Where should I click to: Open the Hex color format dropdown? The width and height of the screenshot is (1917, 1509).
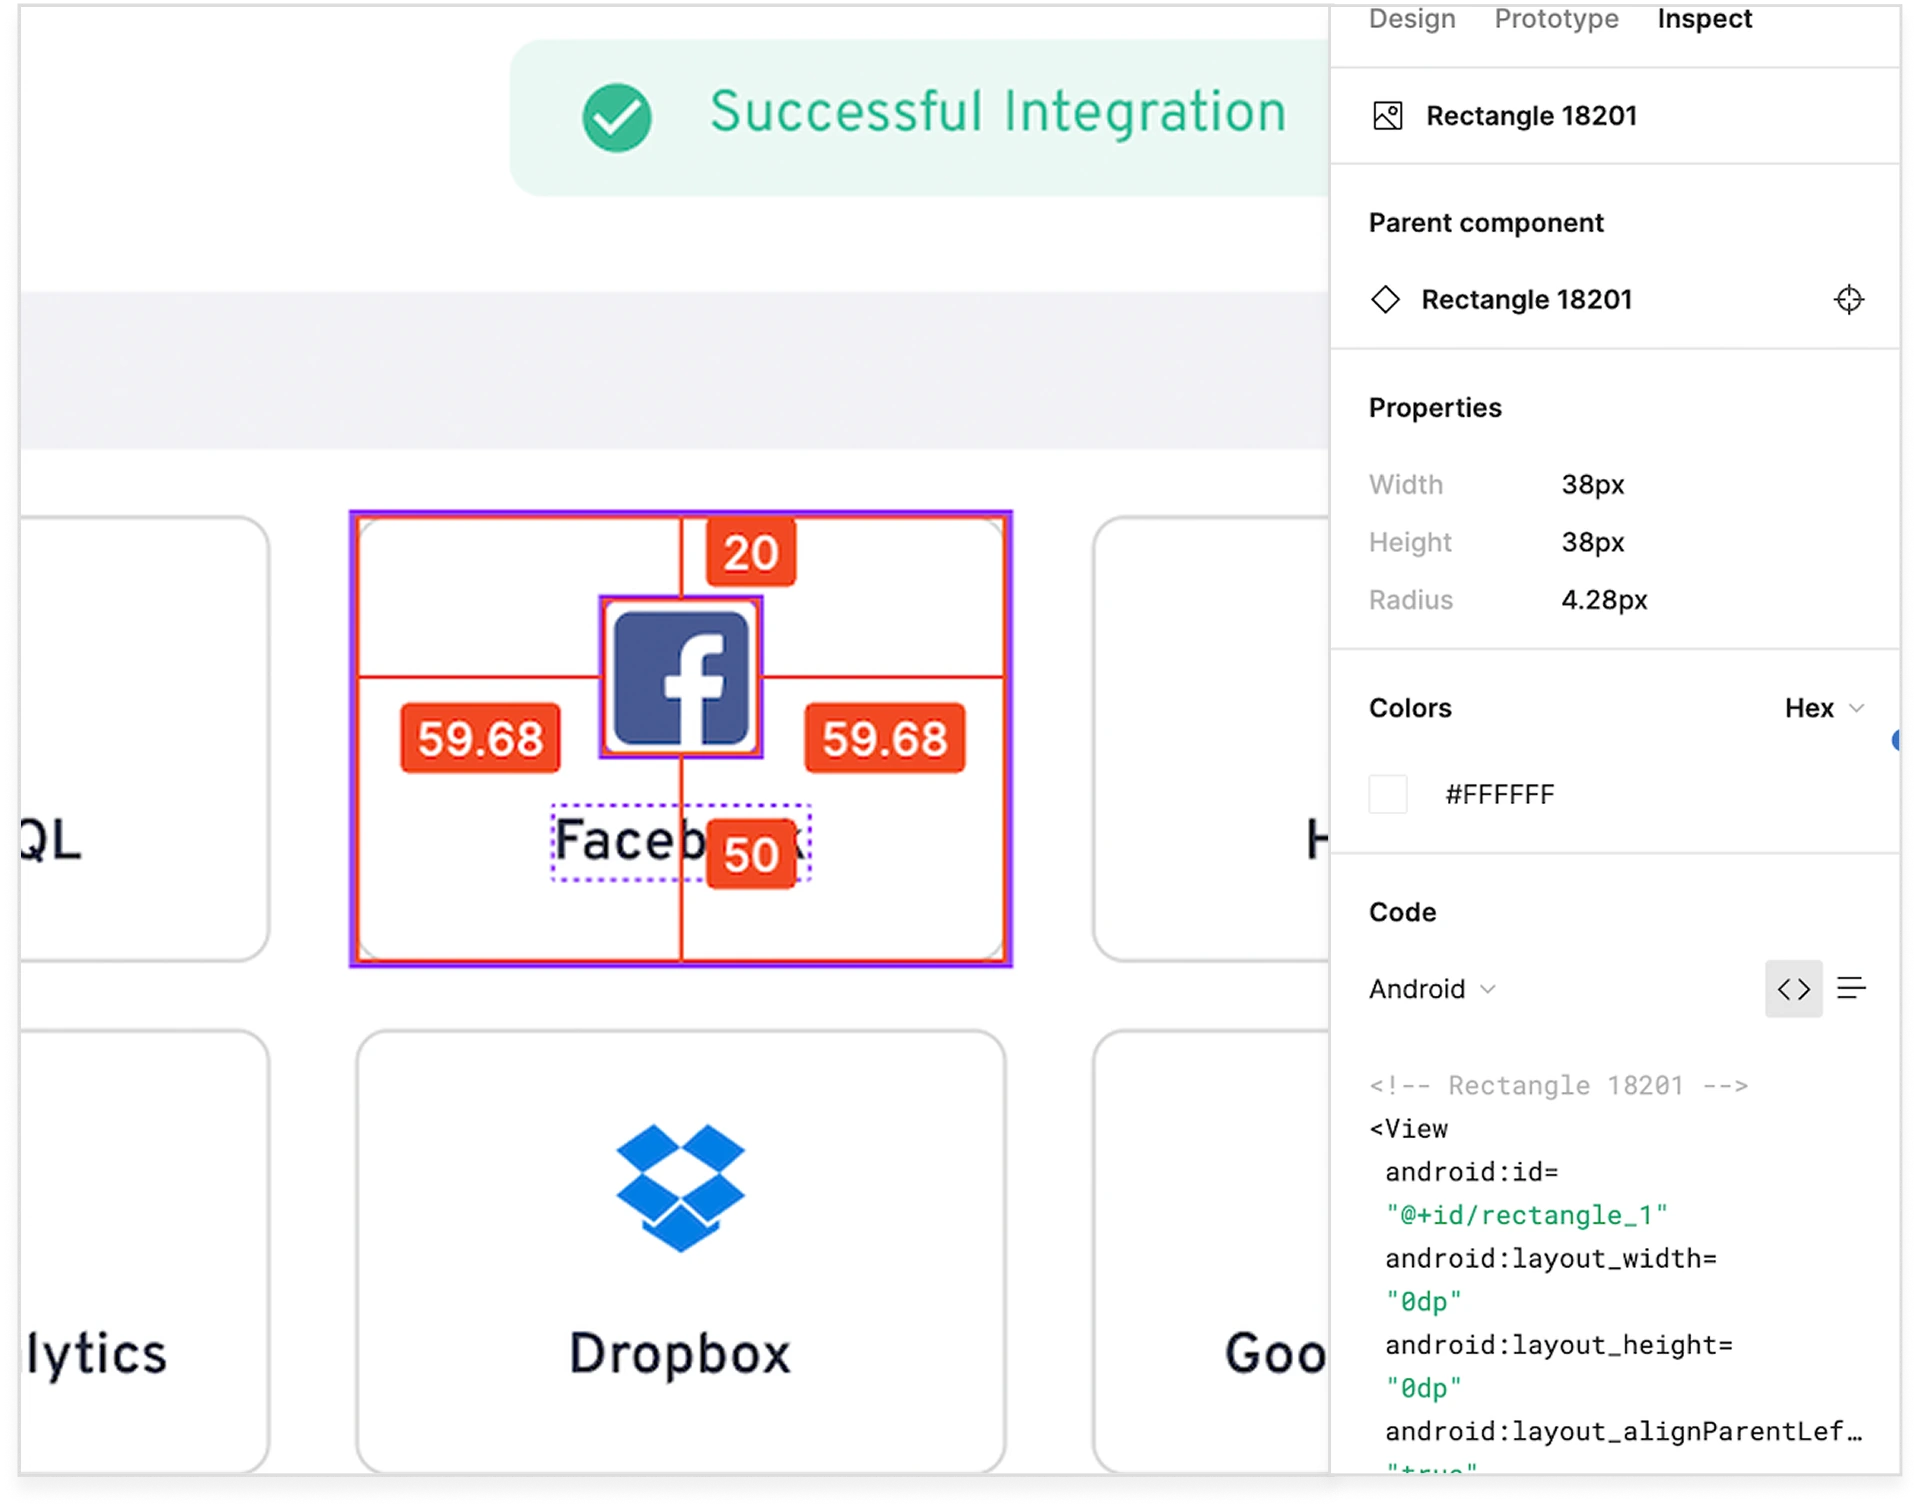[x=1824, y=708]
